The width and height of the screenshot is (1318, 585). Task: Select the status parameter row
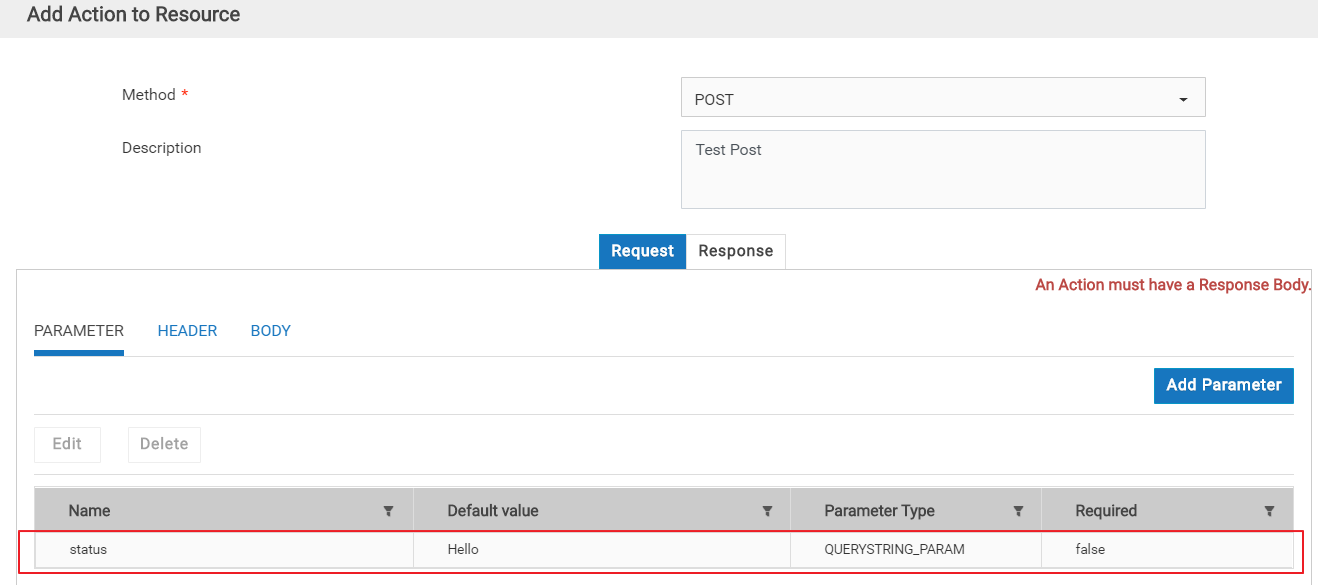[x=662, y=550]
